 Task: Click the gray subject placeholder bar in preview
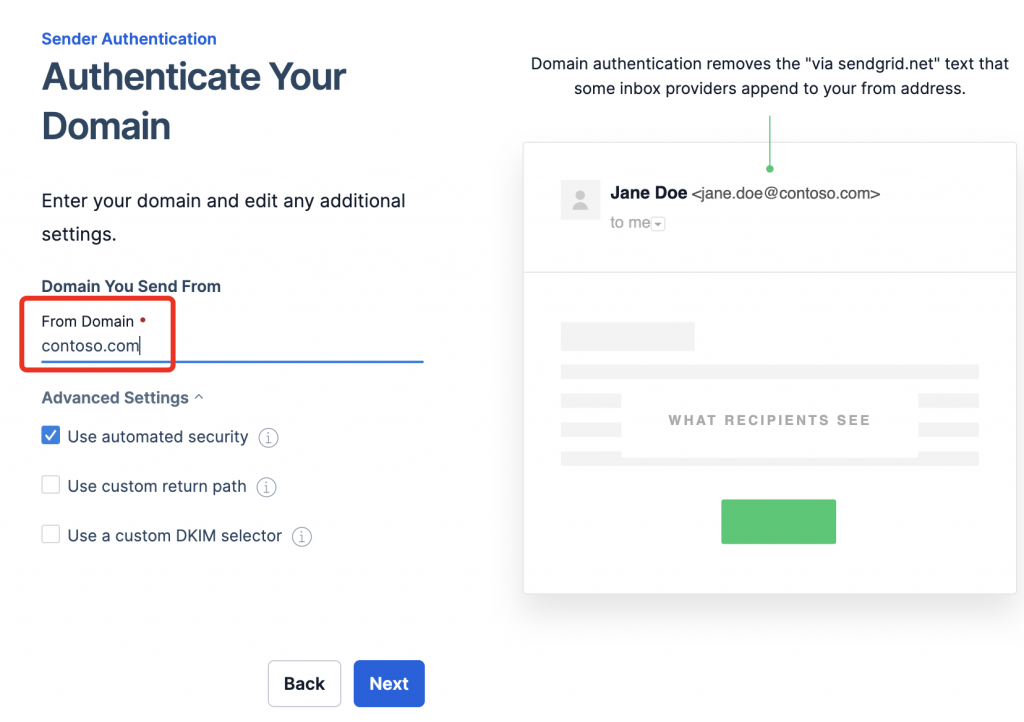coord(627,337)
